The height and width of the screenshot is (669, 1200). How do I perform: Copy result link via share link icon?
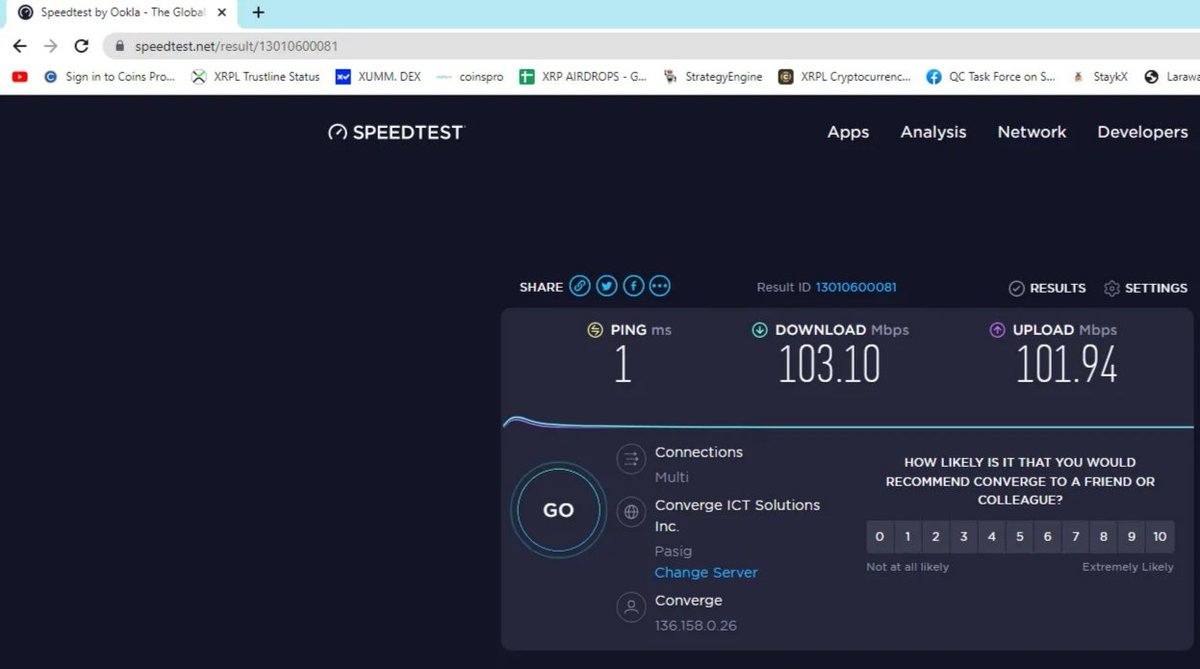click(x=580, y=286)
